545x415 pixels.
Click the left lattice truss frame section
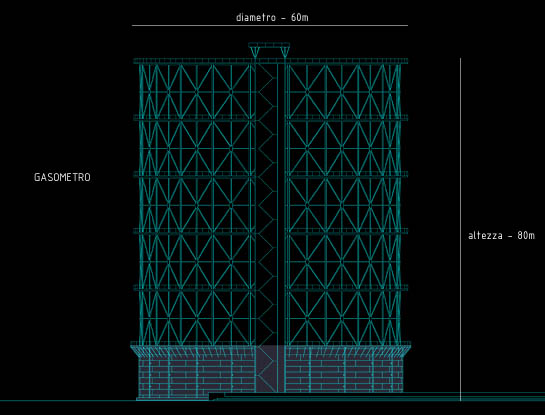coord(197,204)
